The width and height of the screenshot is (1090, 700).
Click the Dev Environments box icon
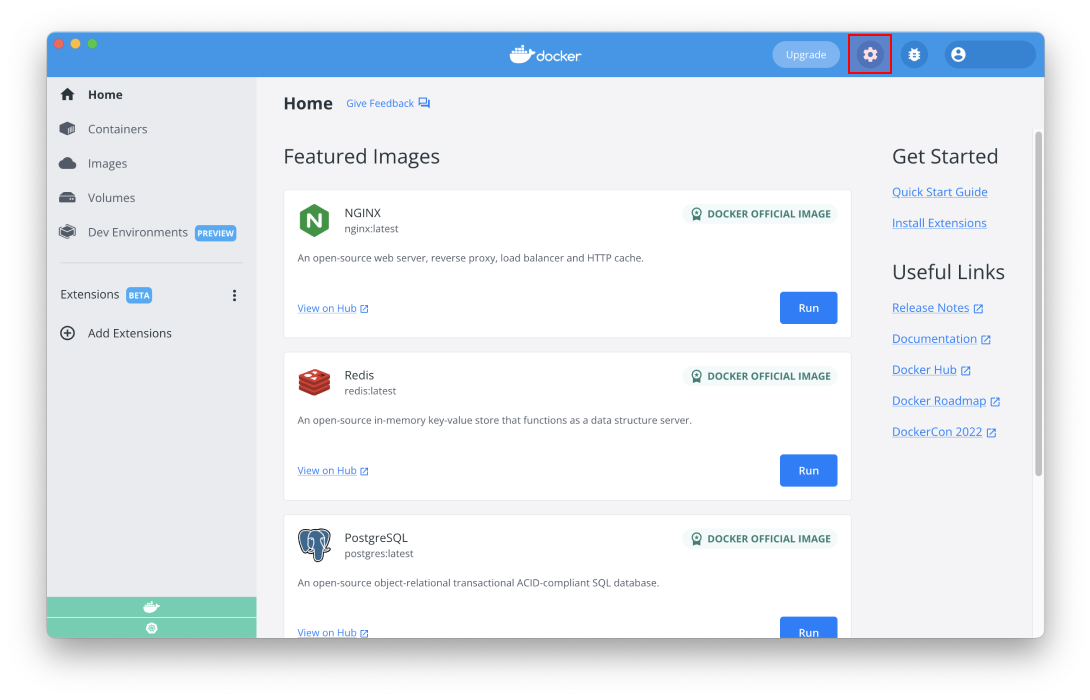pyautogui.click(x=67, y=231)
